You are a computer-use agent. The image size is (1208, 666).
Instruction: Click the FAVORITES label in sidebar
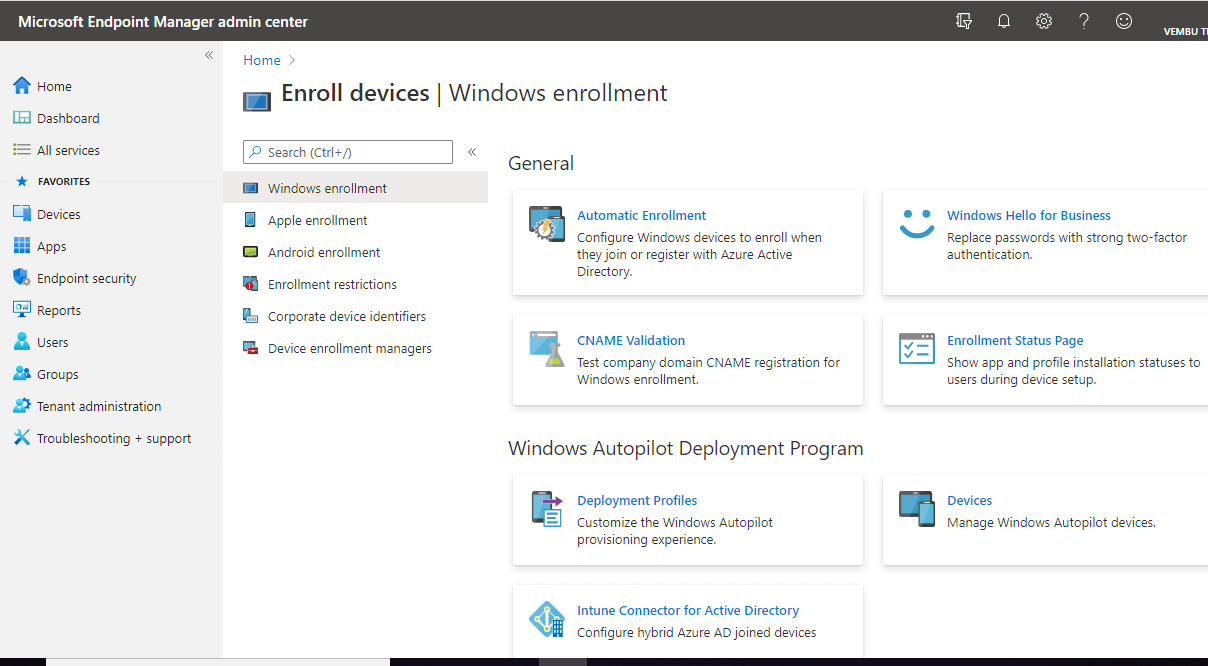coord(64,181)
